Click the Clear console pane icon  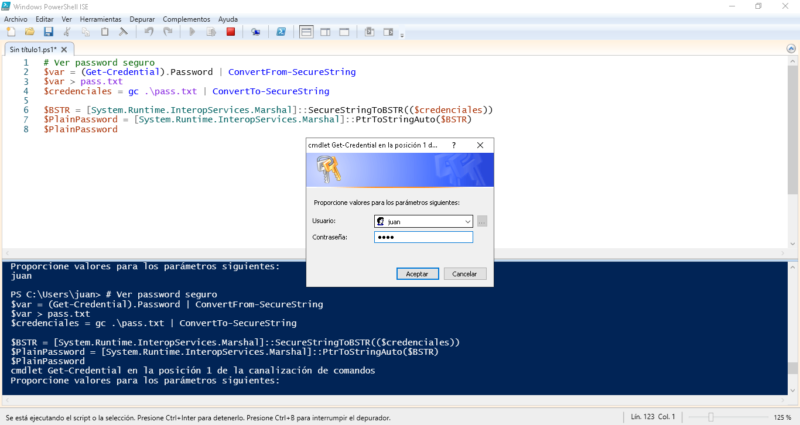tap(123, 32)
